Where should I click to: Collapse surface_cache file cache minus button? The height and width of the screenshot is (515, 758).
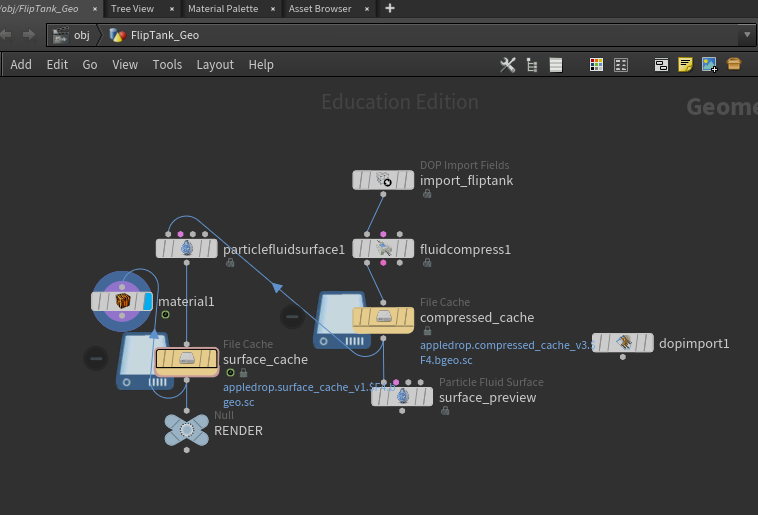click(96, 359)
